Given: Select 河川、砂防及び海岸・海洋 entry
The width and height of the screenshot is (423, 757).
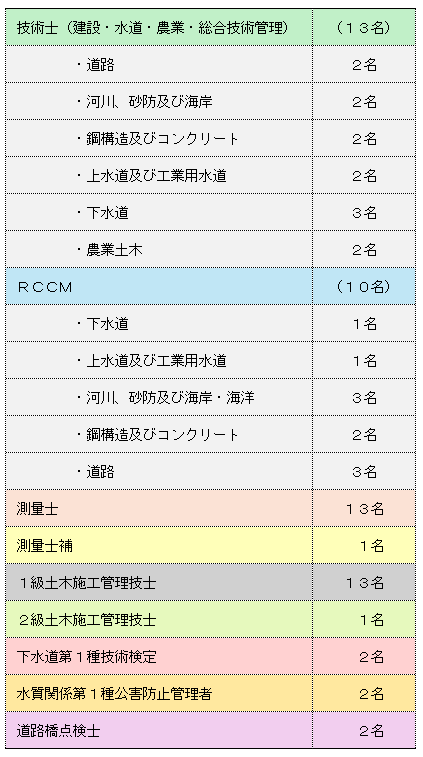Looking at the screenshot, I should tap(165, 398).
